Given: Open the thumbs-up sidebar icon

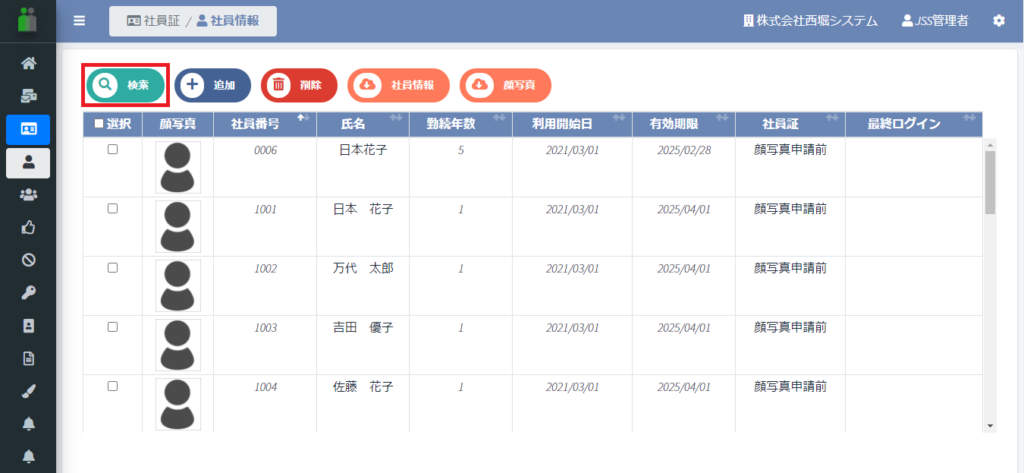Looking at the screenshot, I should (x=28, y=227).
